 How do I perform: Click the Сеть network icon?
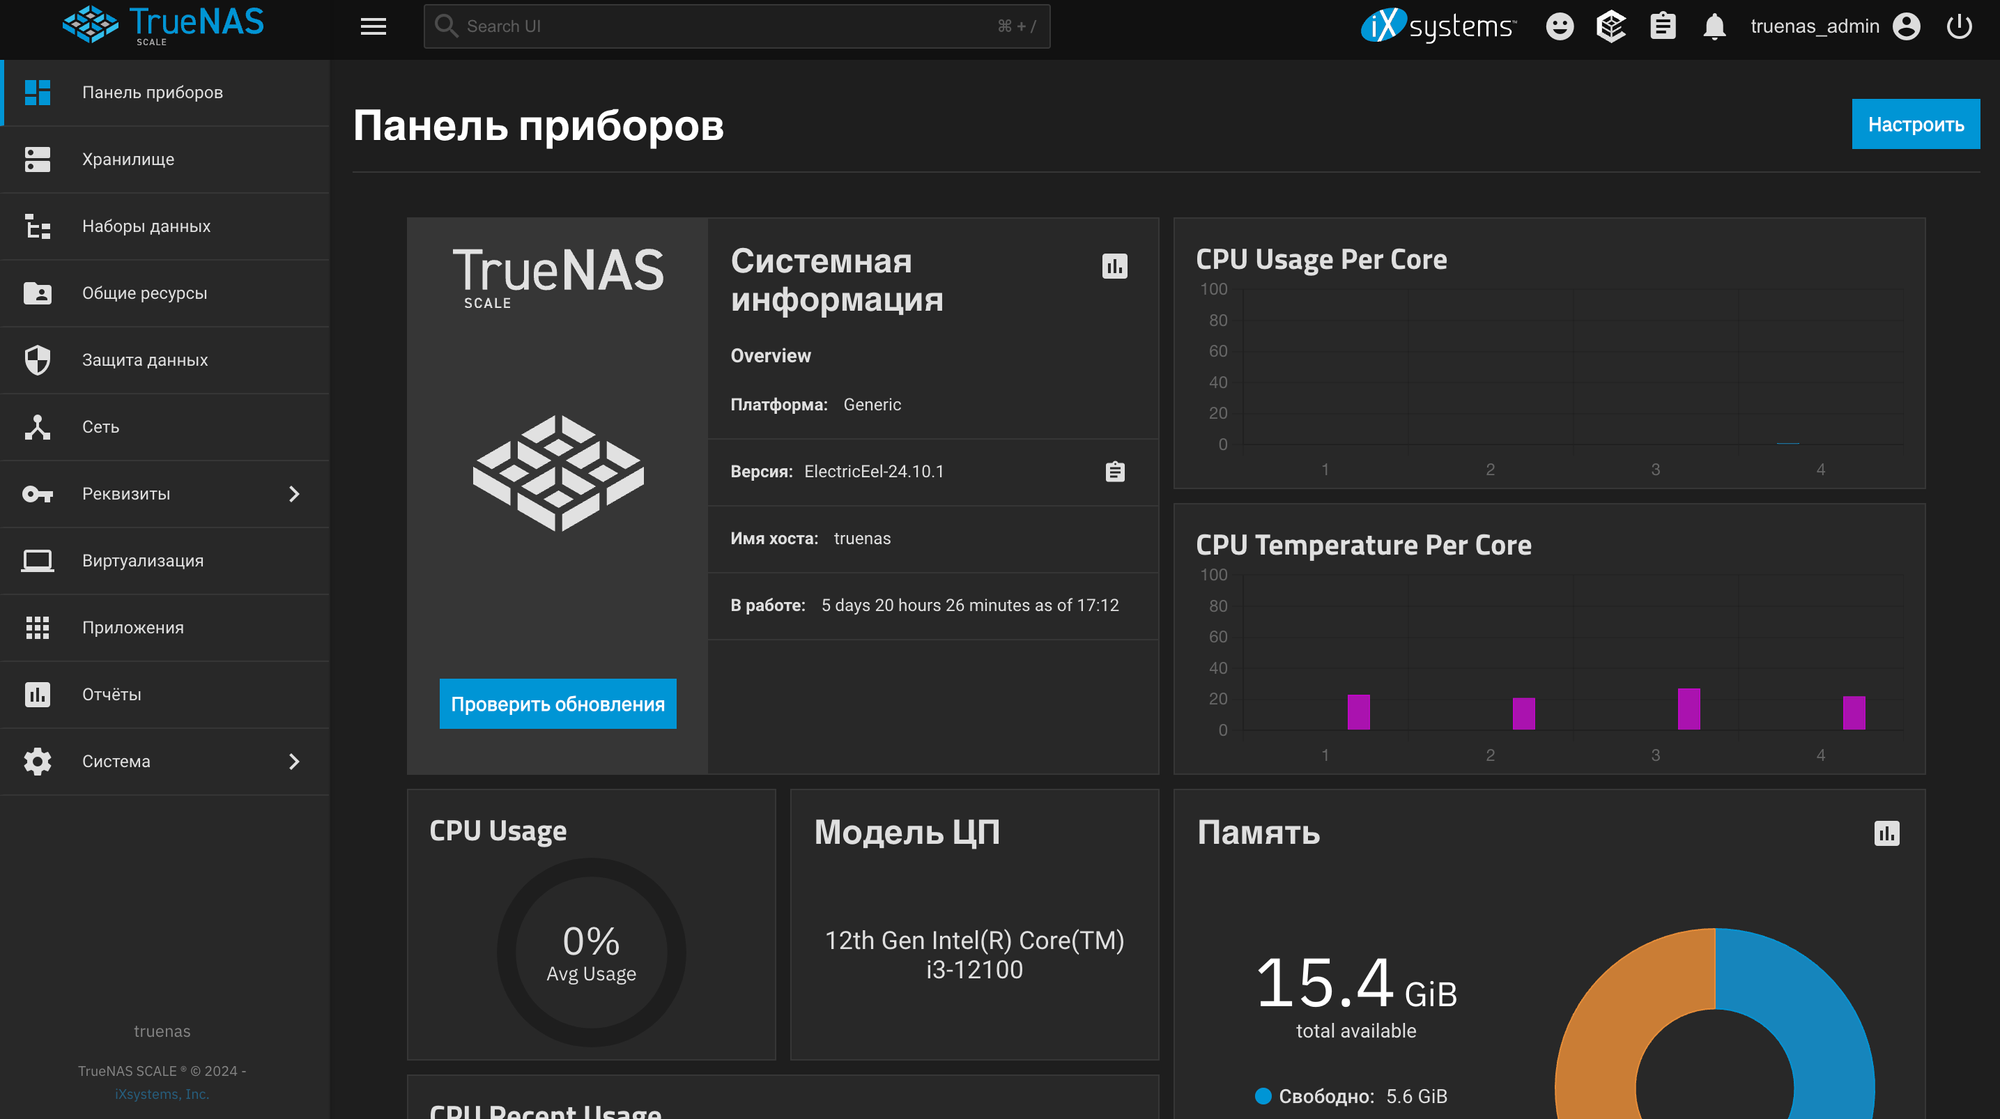(37, 427)
